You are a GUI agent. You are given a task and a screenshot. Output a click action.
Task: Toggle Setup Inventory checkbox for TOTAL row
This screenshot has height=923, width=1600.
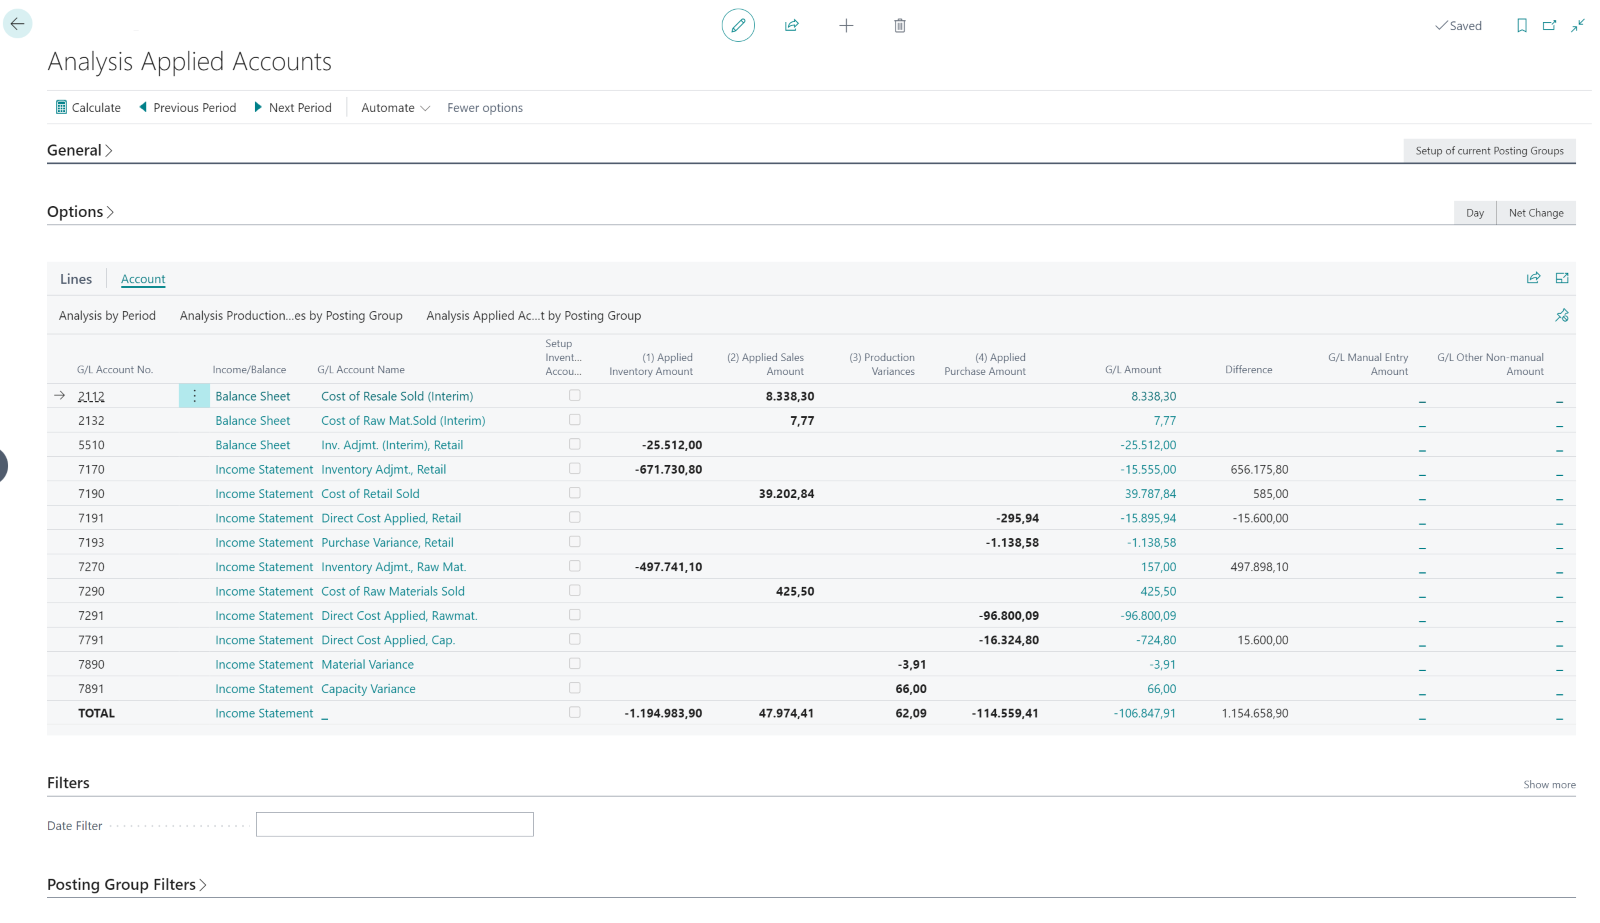(575, 712)
